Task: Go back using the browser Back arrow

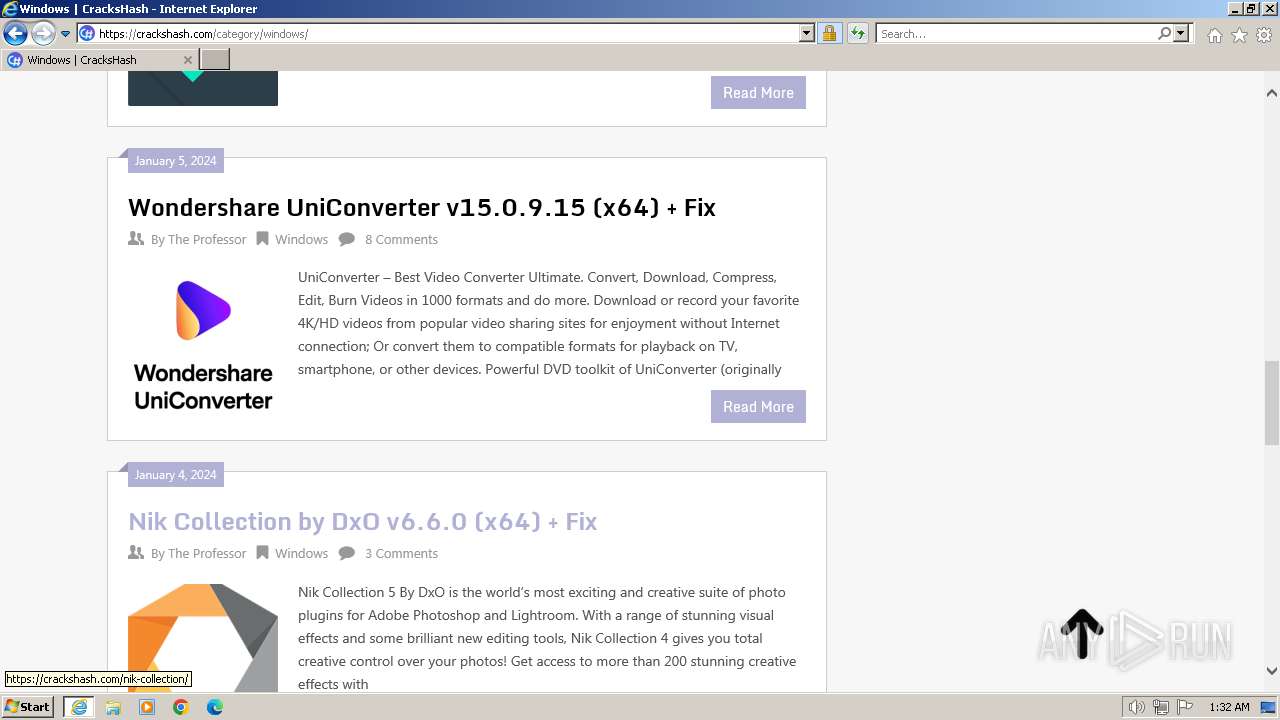Action: point(15,34)
